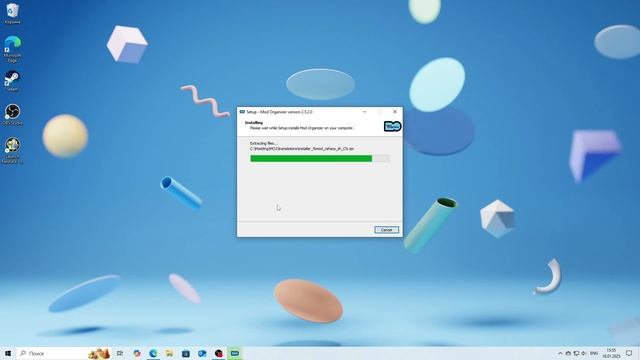Show hidden system tray icons

pyautogui.click(x=560, y=353)
